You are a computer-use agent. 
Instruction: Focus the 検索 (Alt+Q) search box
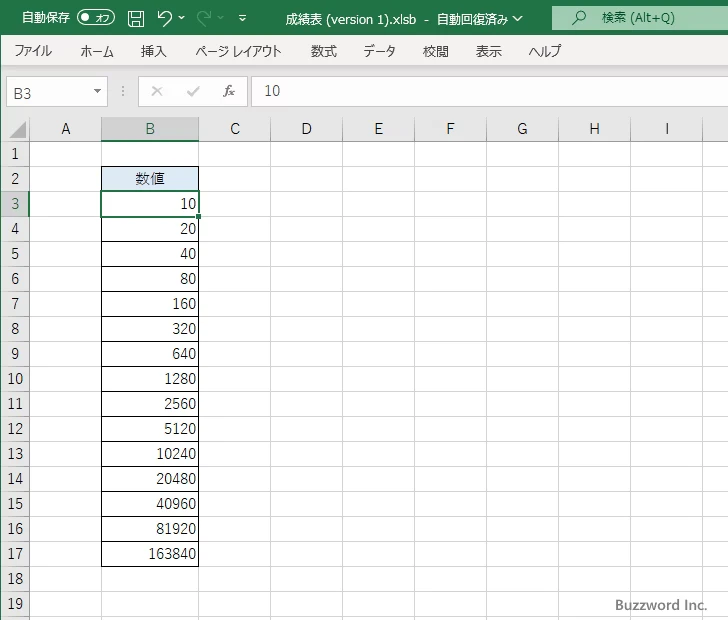pos(640,18)
